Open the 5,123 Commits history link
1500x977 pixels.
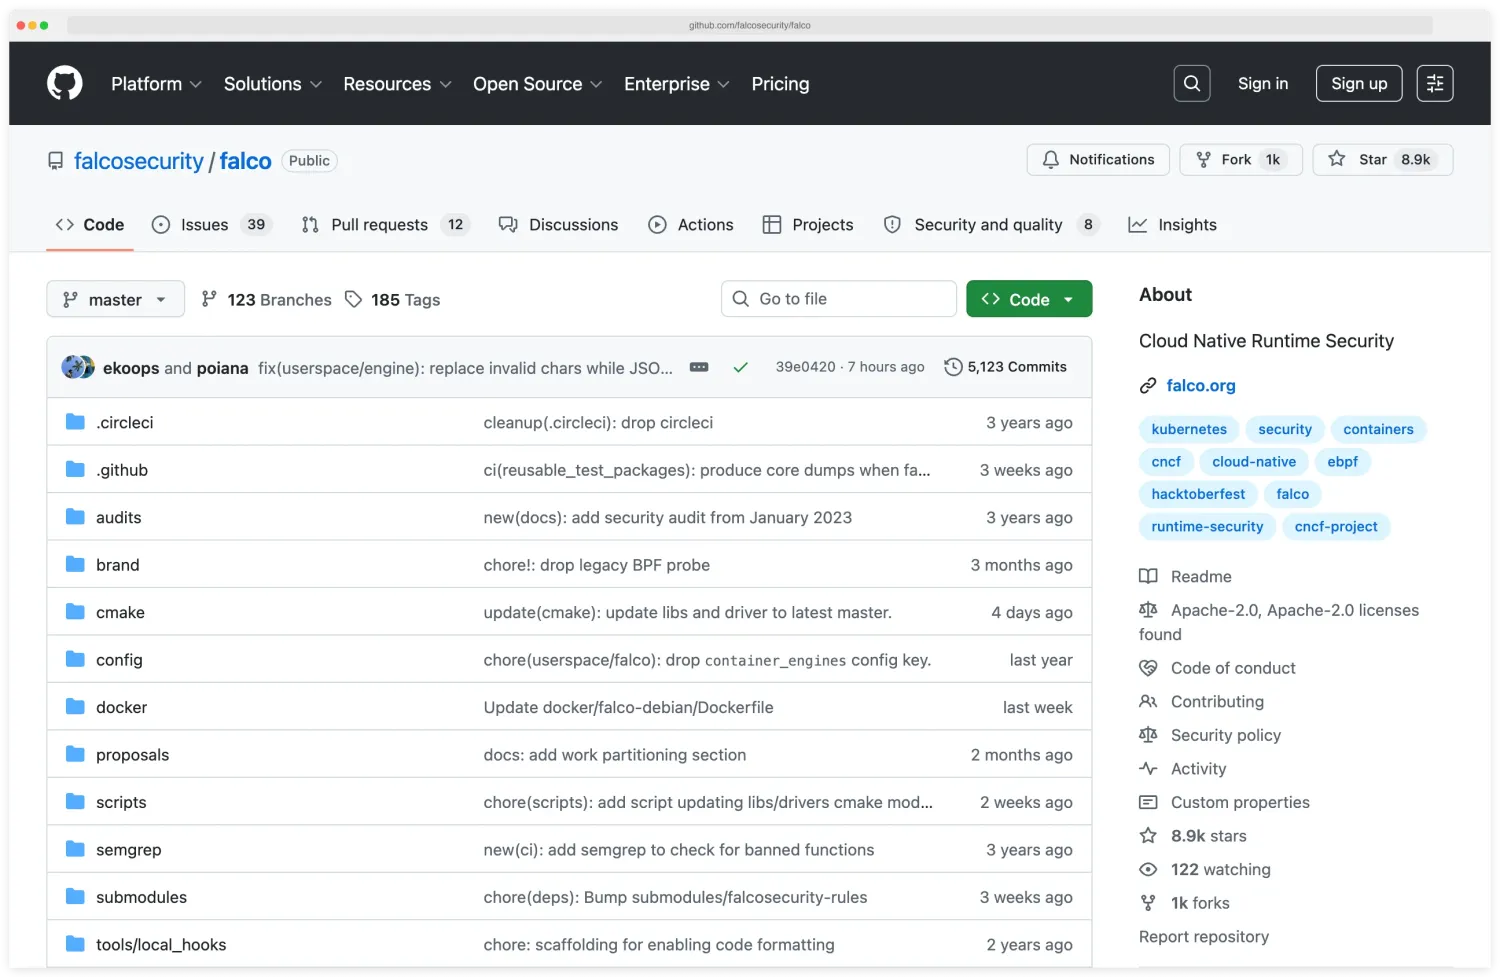coord(1006,367)
